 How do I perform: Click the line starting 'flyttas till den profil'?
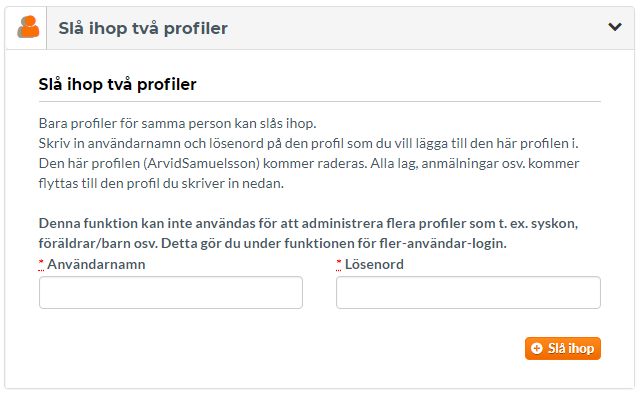coord(161,183)
